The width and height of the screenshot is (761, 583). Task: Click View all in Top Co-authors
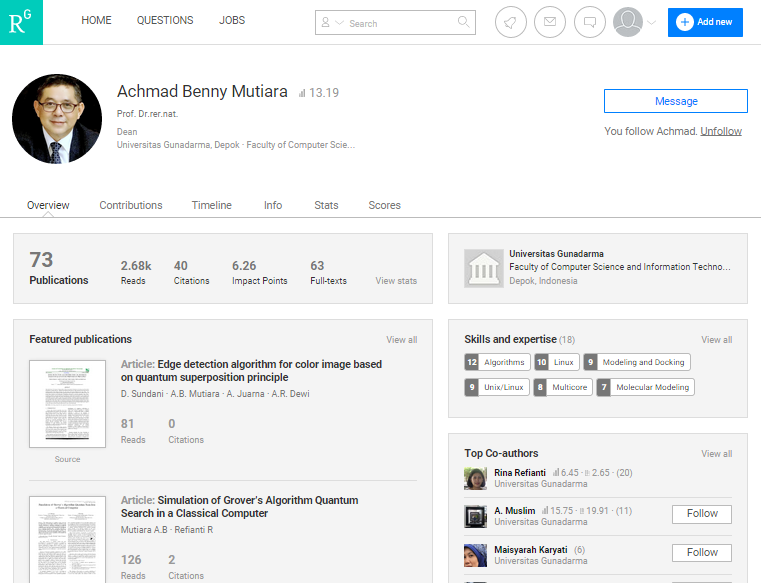717,454
